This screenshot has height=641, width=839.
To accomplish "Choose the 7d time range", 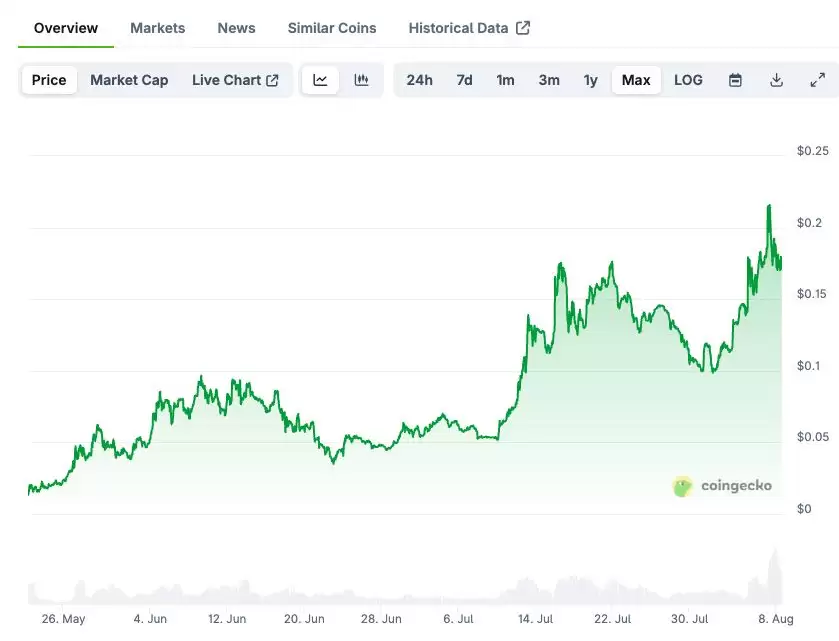I will 464,80.
